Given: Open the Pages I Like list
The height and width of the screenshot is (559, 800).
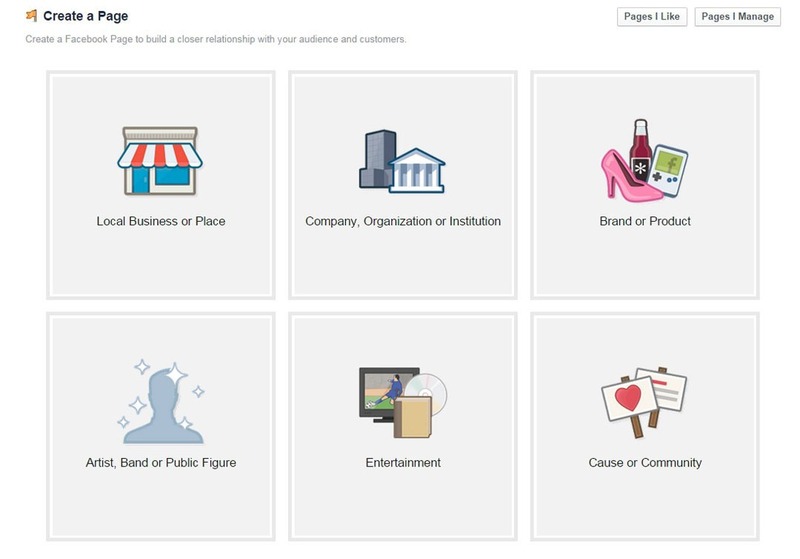Looking at the screenshot, I should [x=652, y=17].
